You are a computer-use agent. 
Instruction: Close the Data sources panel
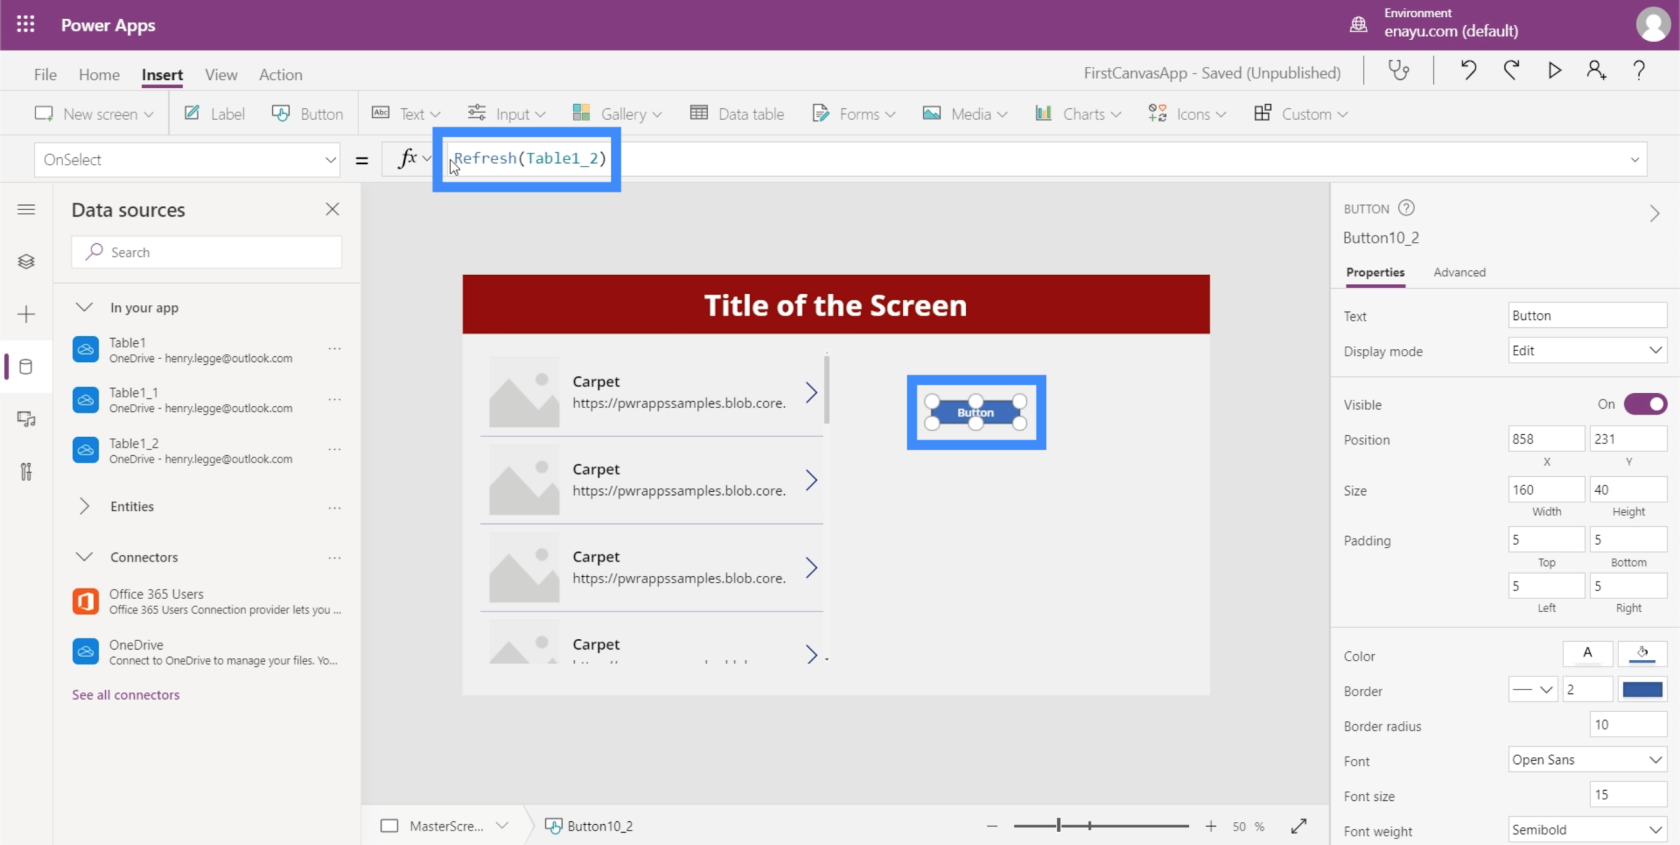332,209
